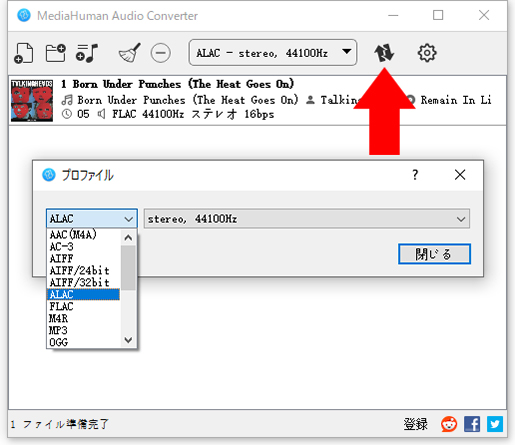This screenshot has height=445, width=515.
Task: Collapse the ALAC codec combo box
Action: (92, 219)
